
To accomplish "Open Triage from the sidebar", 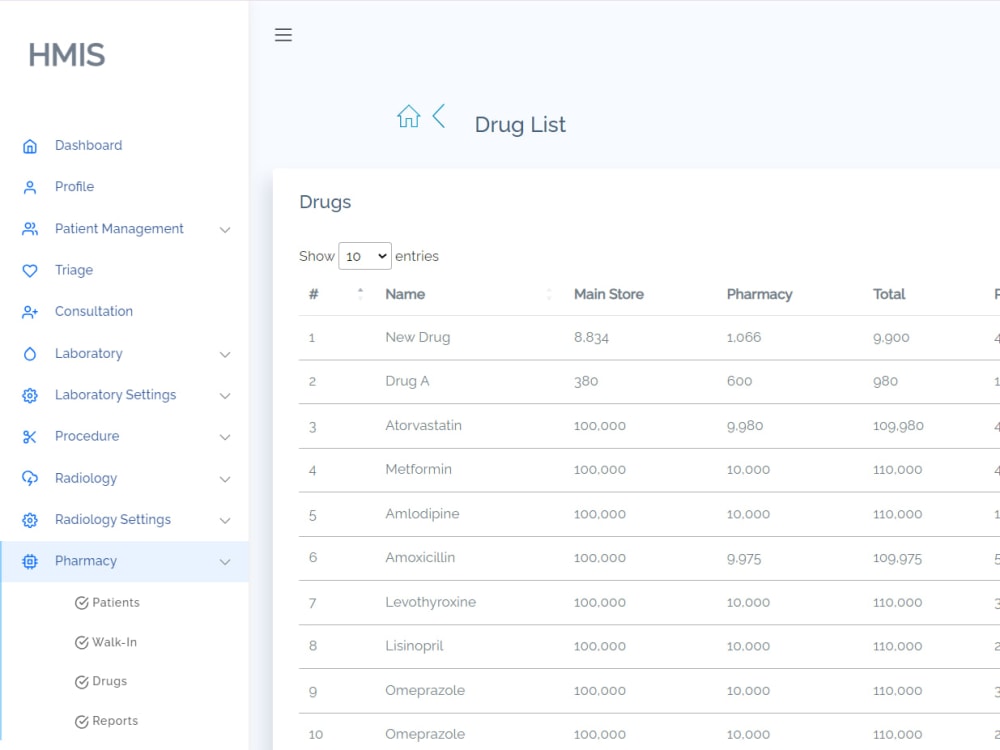I will (x=74, y=270).
